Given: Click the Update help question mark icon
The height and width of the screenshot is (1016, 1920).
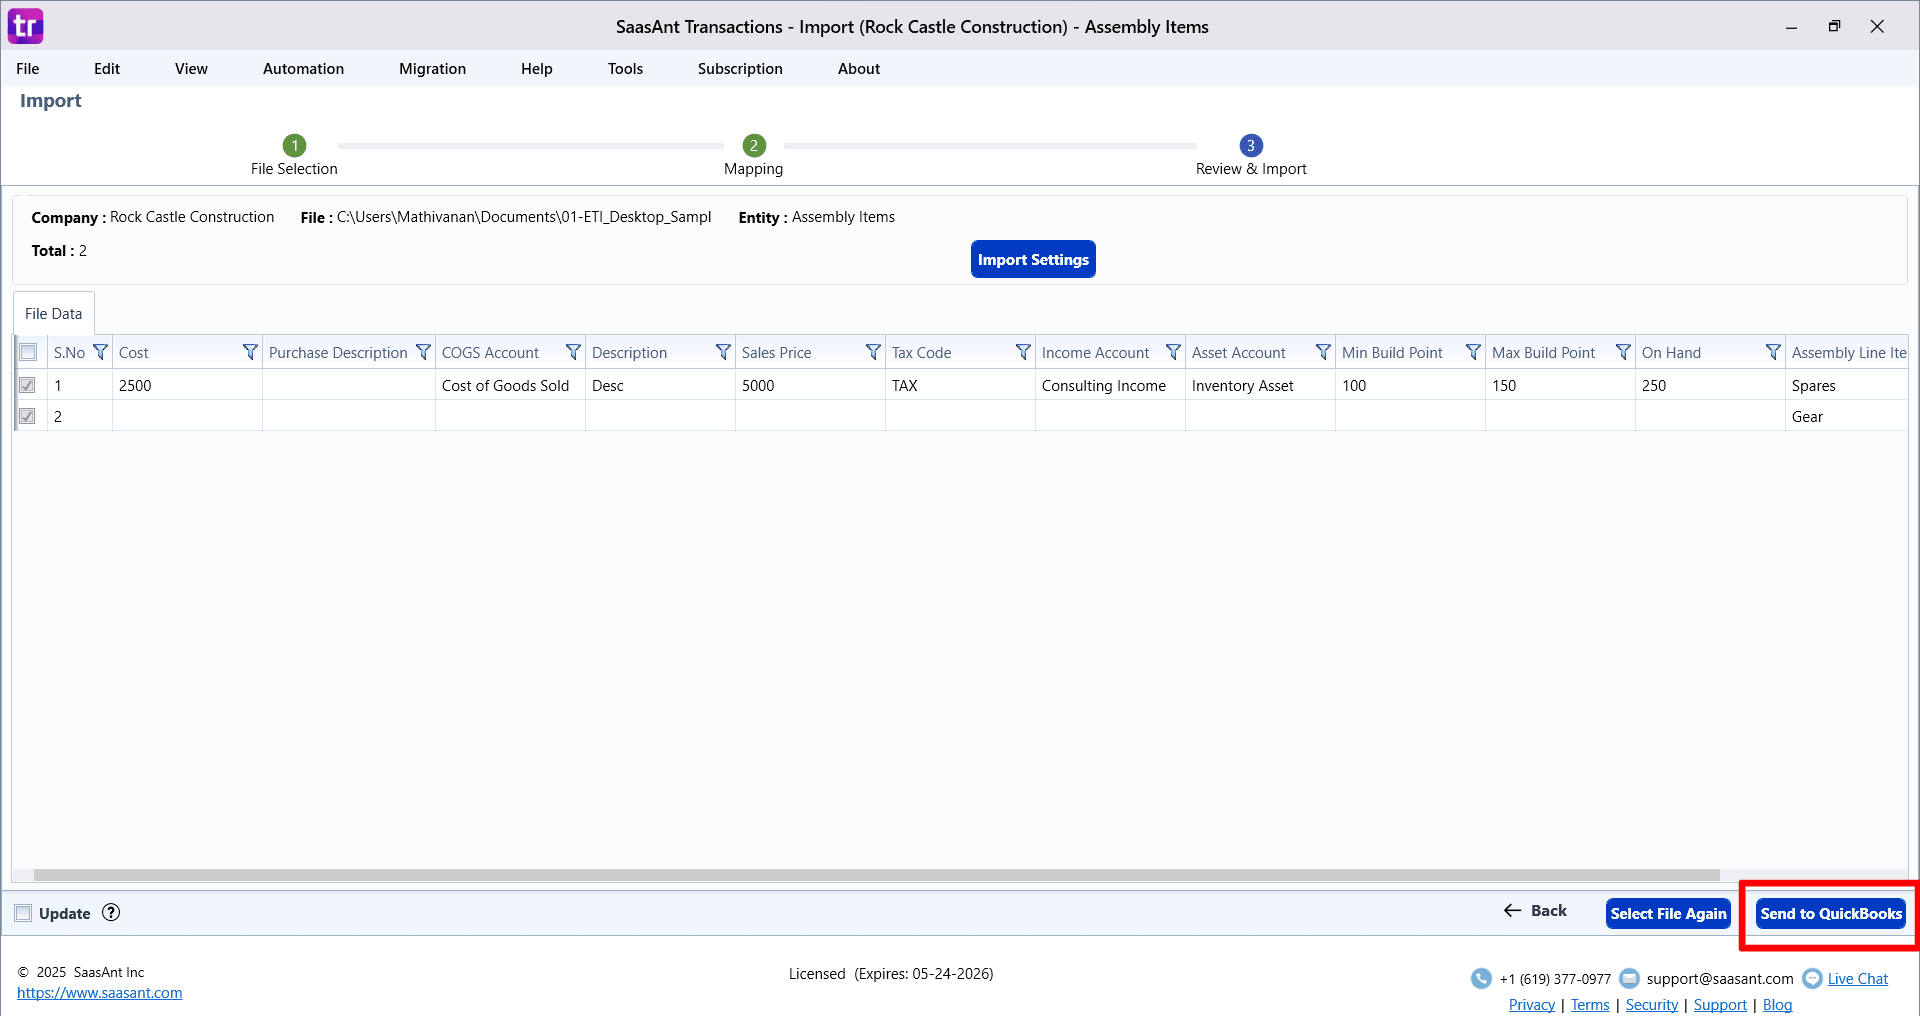Looking at the screenshot, I should pos(111,912).
